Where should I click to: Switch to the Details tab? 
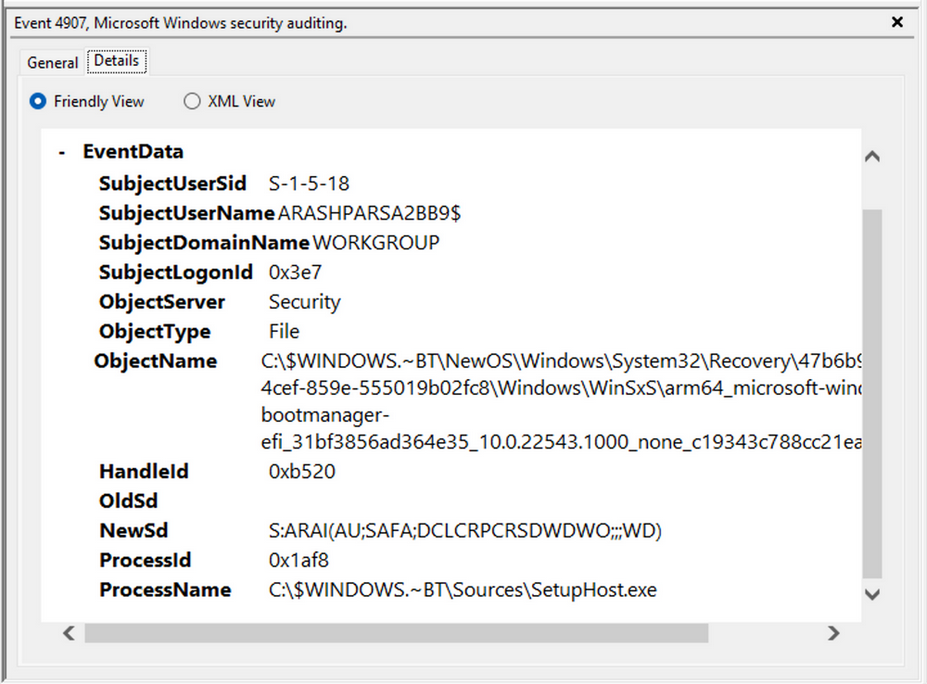coord(116,60)
